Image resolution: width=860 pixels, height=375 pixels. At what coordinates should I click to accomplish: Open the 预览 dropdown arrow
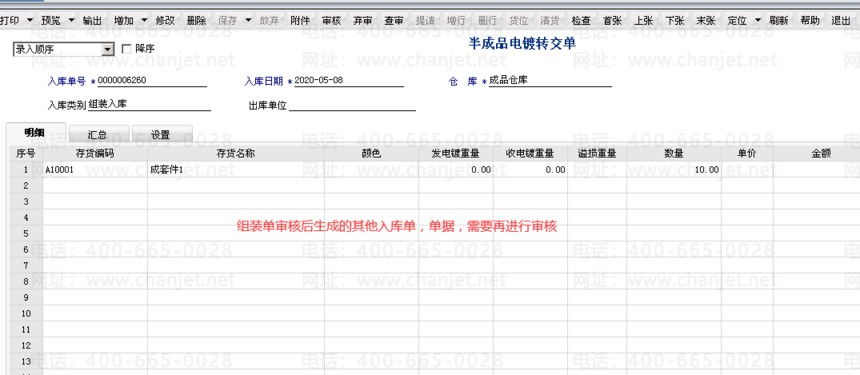[71, 21]
